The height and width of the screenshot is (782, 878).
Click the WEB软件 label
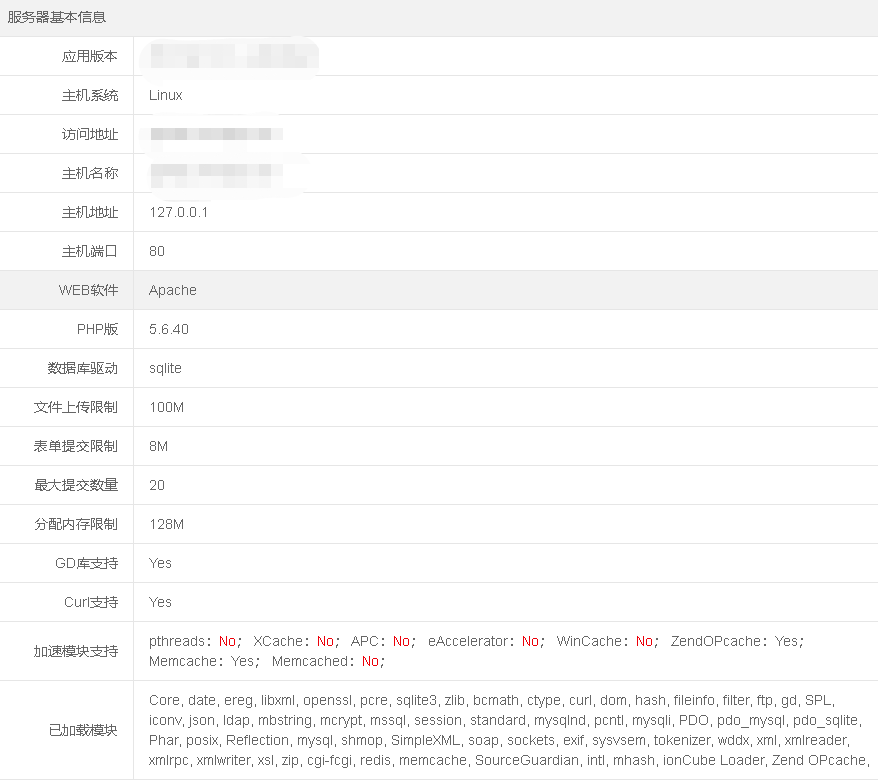click(88, 290)
